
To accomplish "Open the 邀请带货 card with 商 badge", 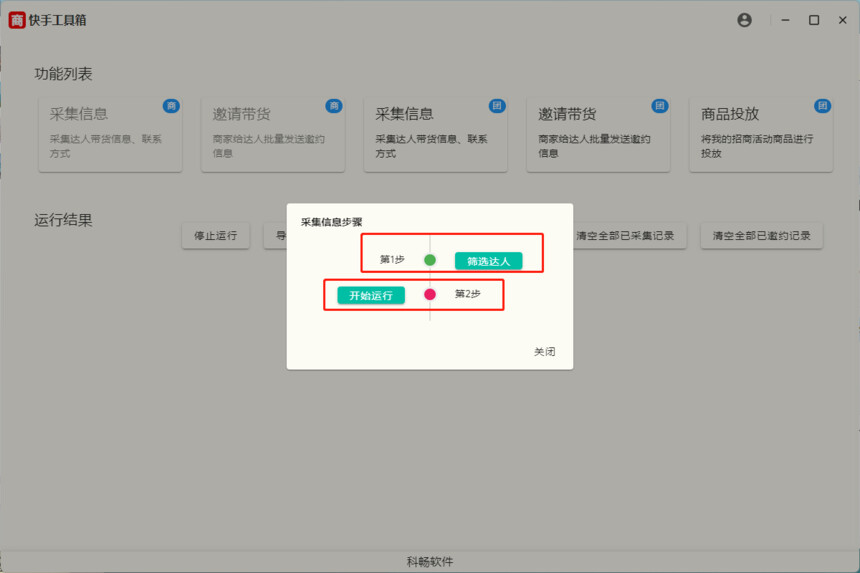I will click(x=273, y=135).
